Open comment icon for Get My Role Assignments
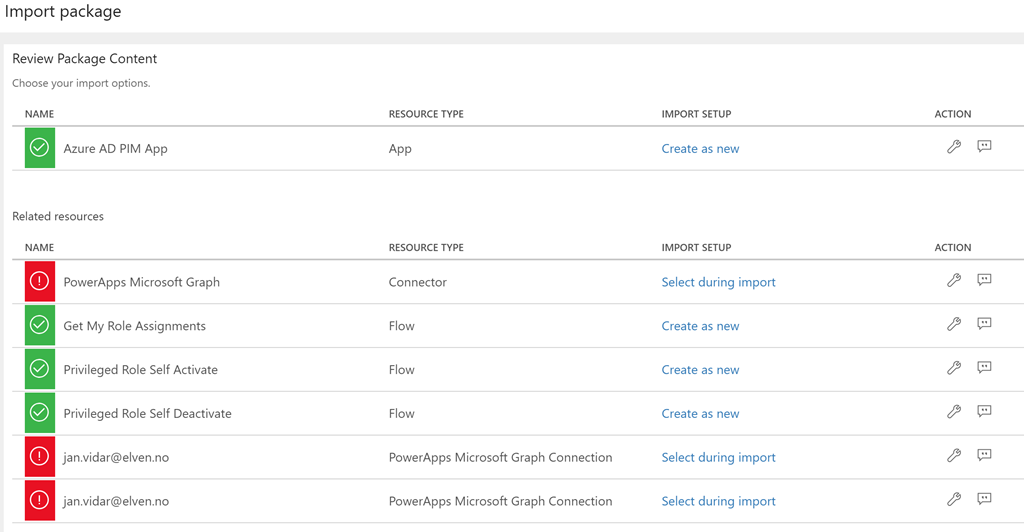The width and height of the screenshot is (1024, 532). pos(984,324)
